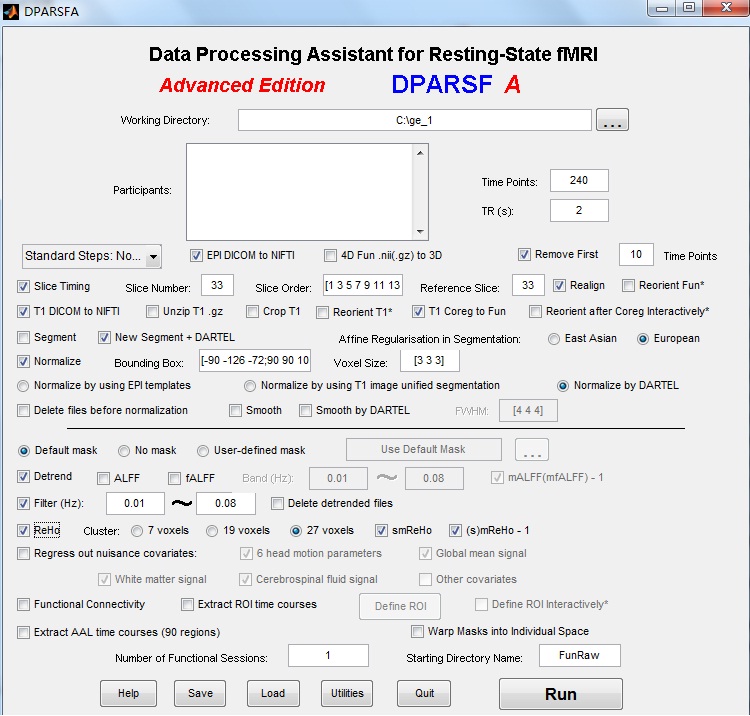Edit the Slice Number field
The width and height of the screenshot is (750, 716).
(x=217, y=286)
